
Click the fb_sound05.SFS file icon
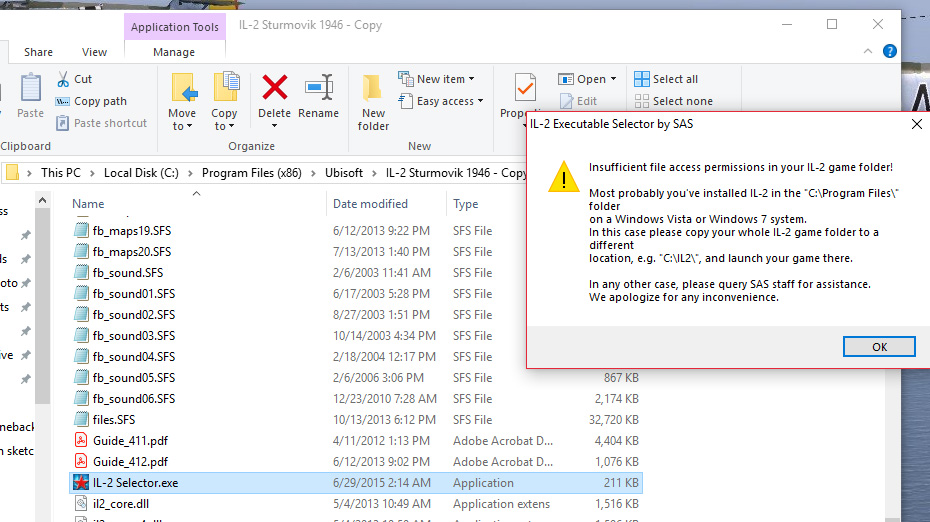click(81, 377)
